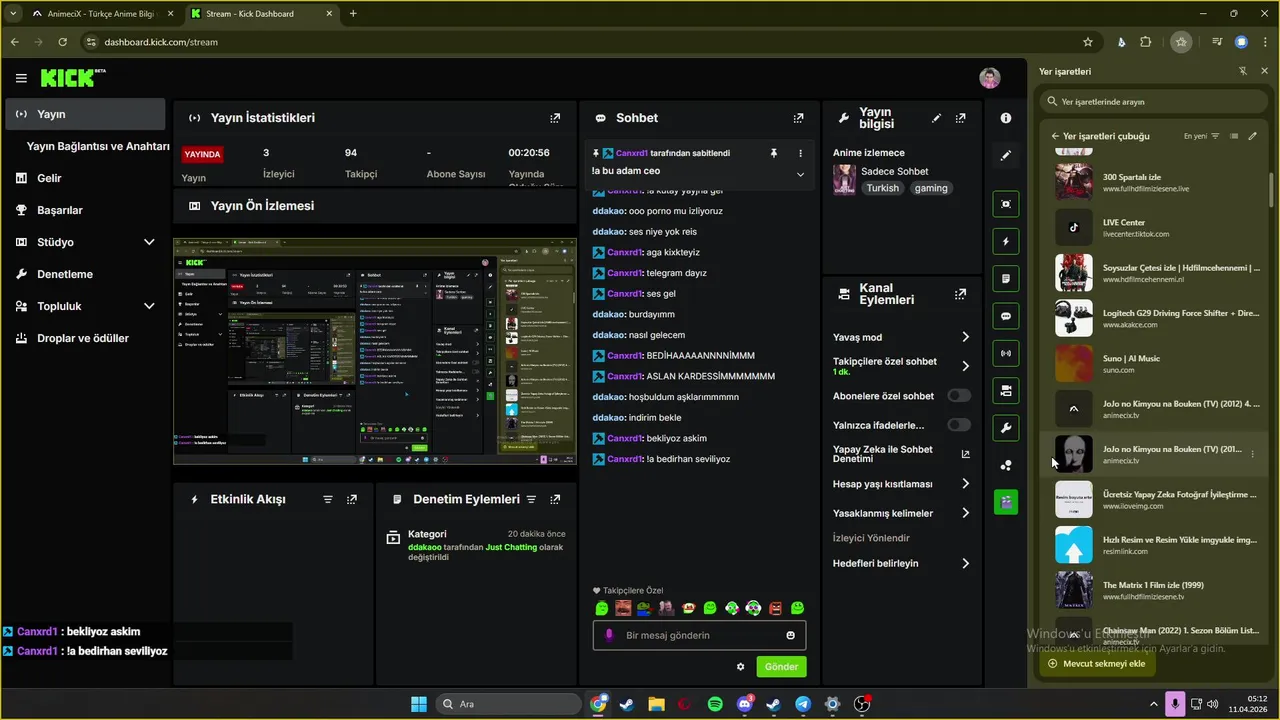Viewport: 1280px width, 720px height.
Task: Edit stream info with the Yayın bilgisi pencil
Action: (936, 118)
